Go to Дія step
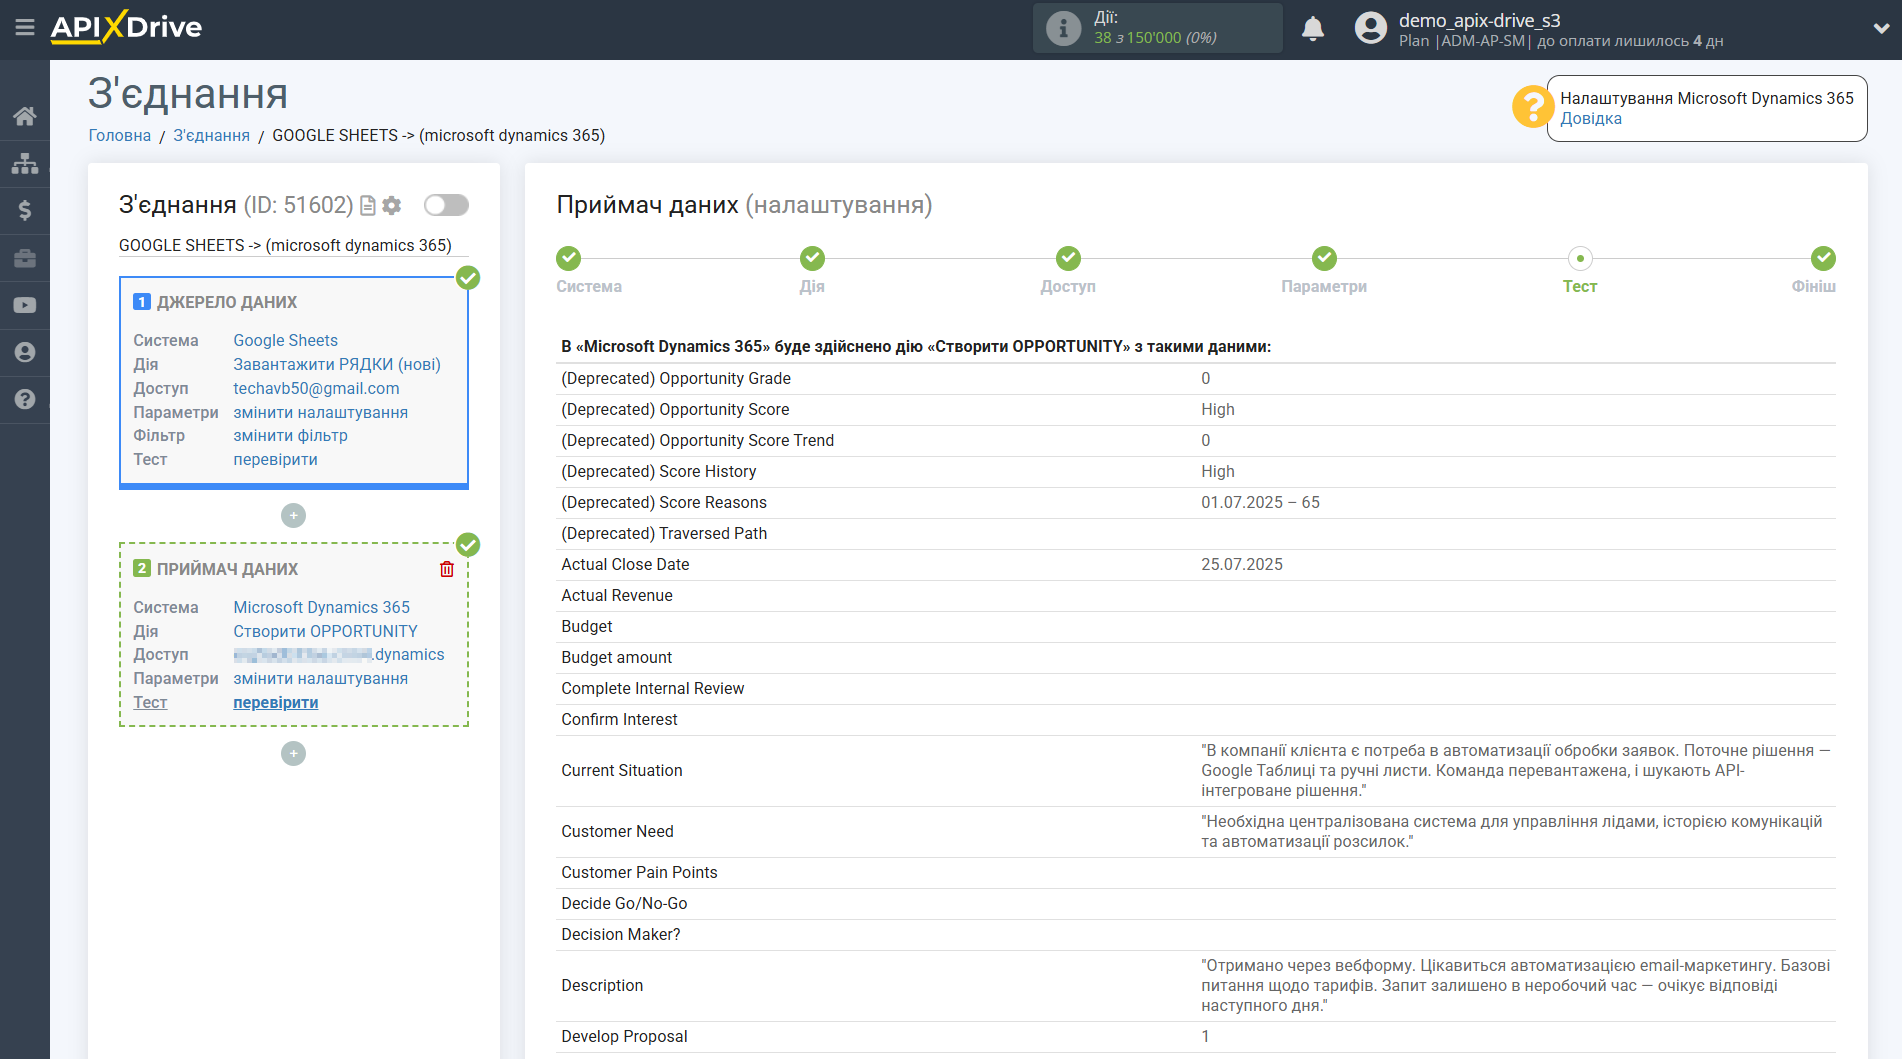The height and width of the screenshot is (1059, 1902). pos(812,258)
